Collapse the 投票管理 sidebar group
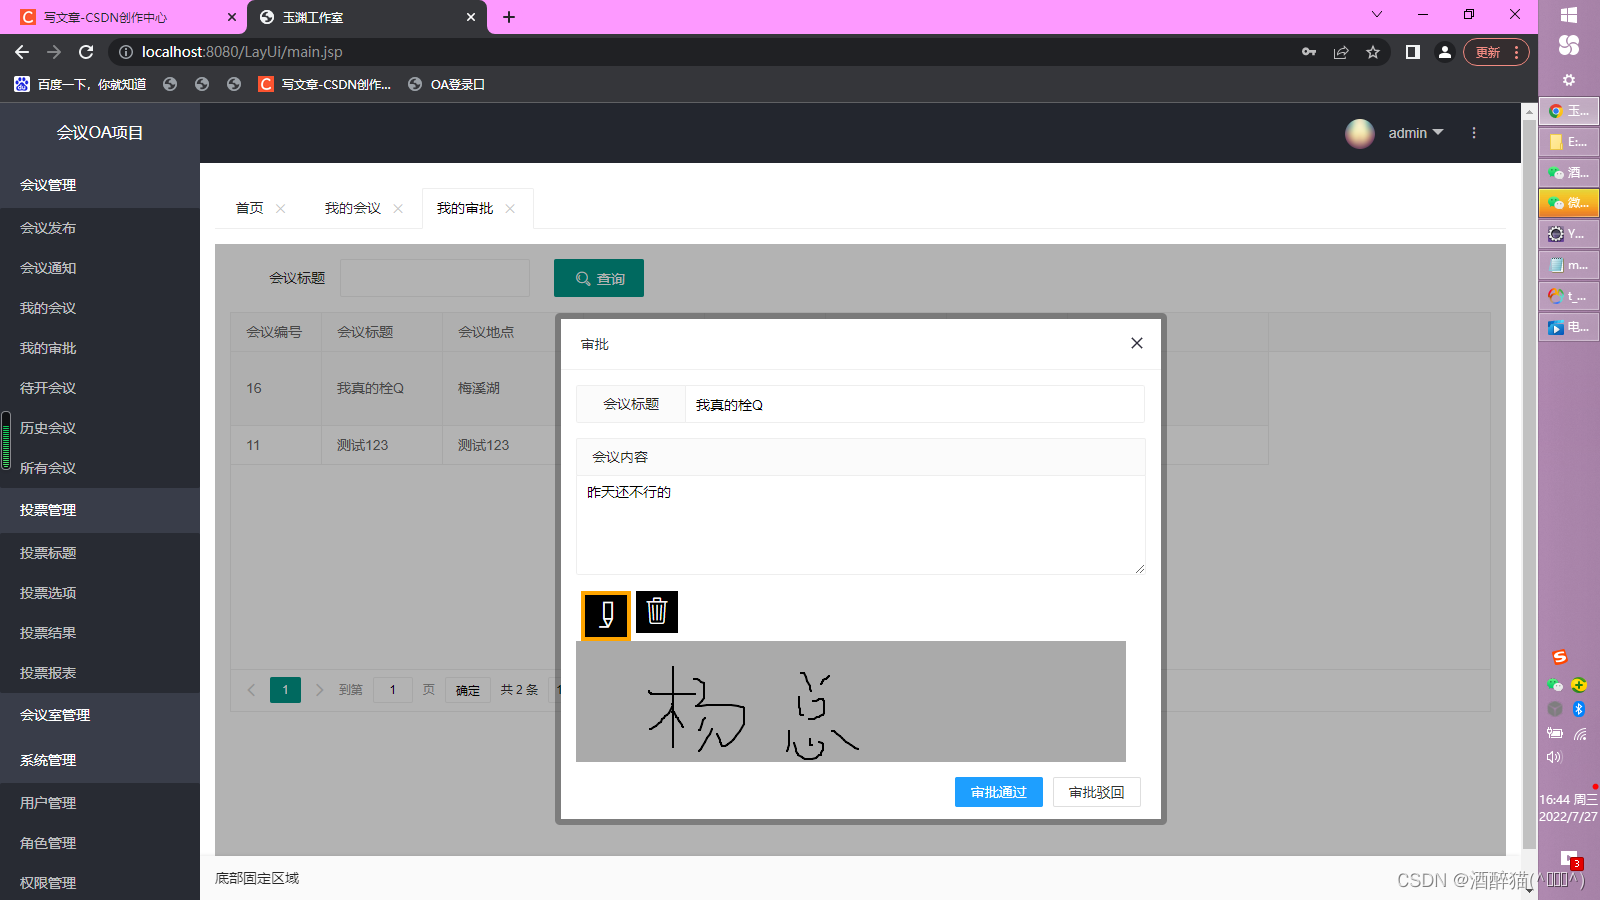Screen dimensions: 1600x900 100,510
